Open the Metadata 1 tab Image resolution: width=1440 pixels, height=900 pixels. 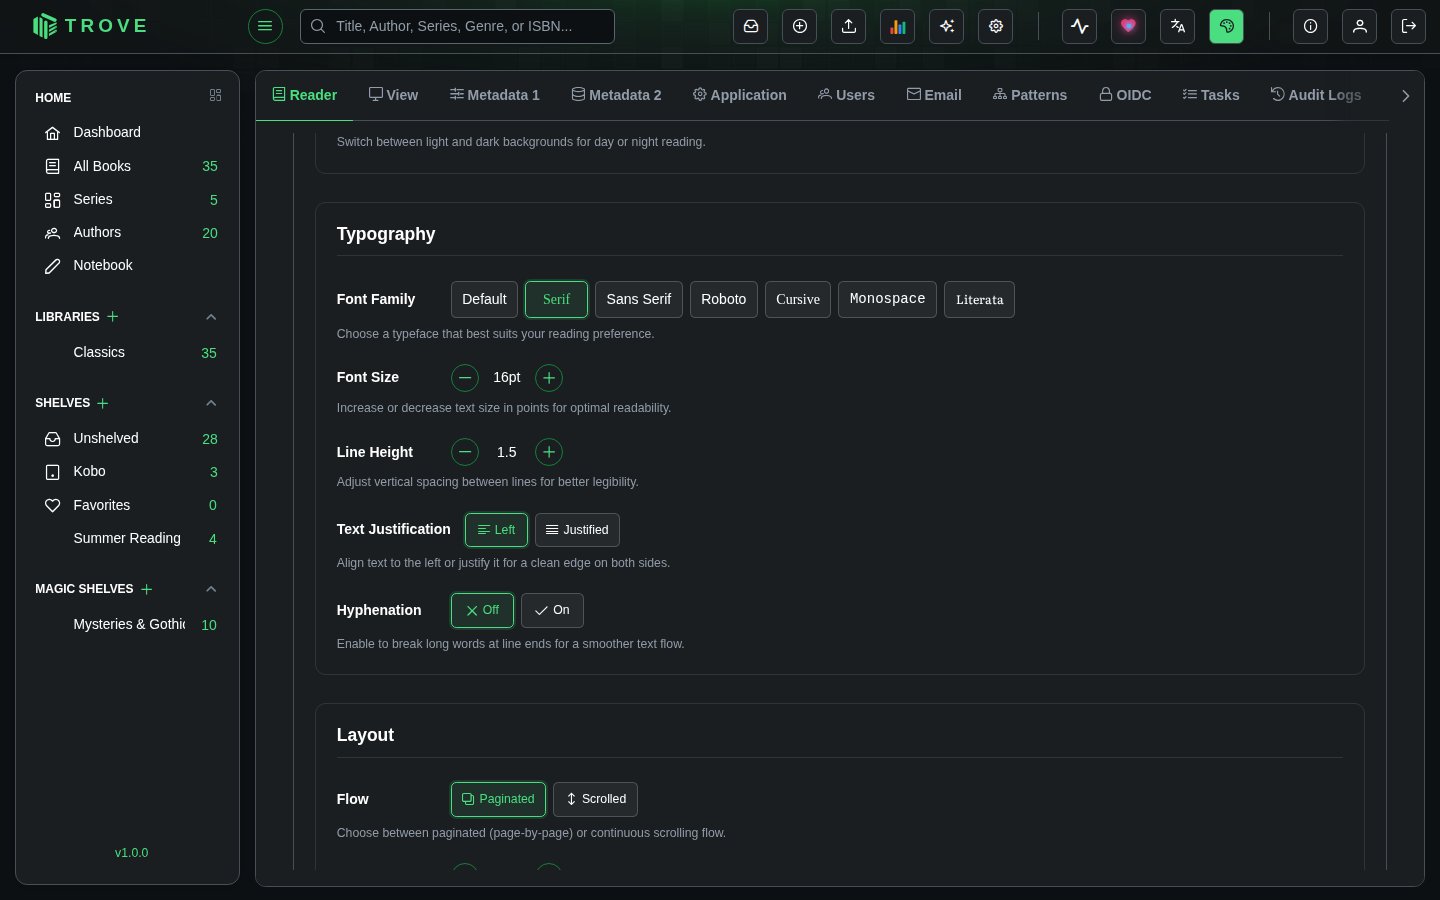pyautogui.click(x=494, y=95)
